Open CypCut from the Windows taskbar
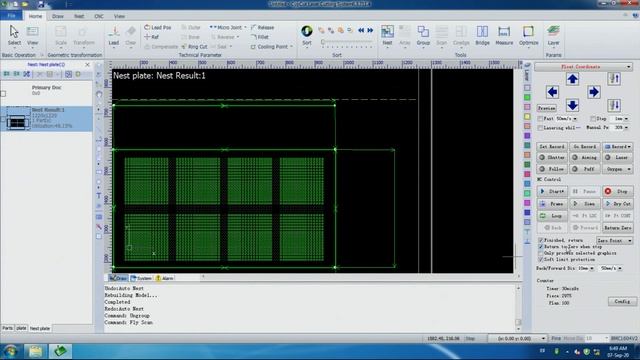This screenshot has height=360, width=640. 60,351
